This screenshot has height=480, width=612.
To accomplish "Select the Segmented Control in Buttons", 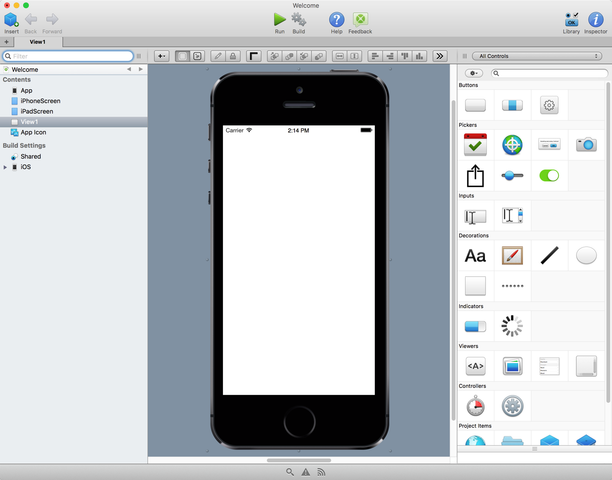I will click(x=512, y=105).
